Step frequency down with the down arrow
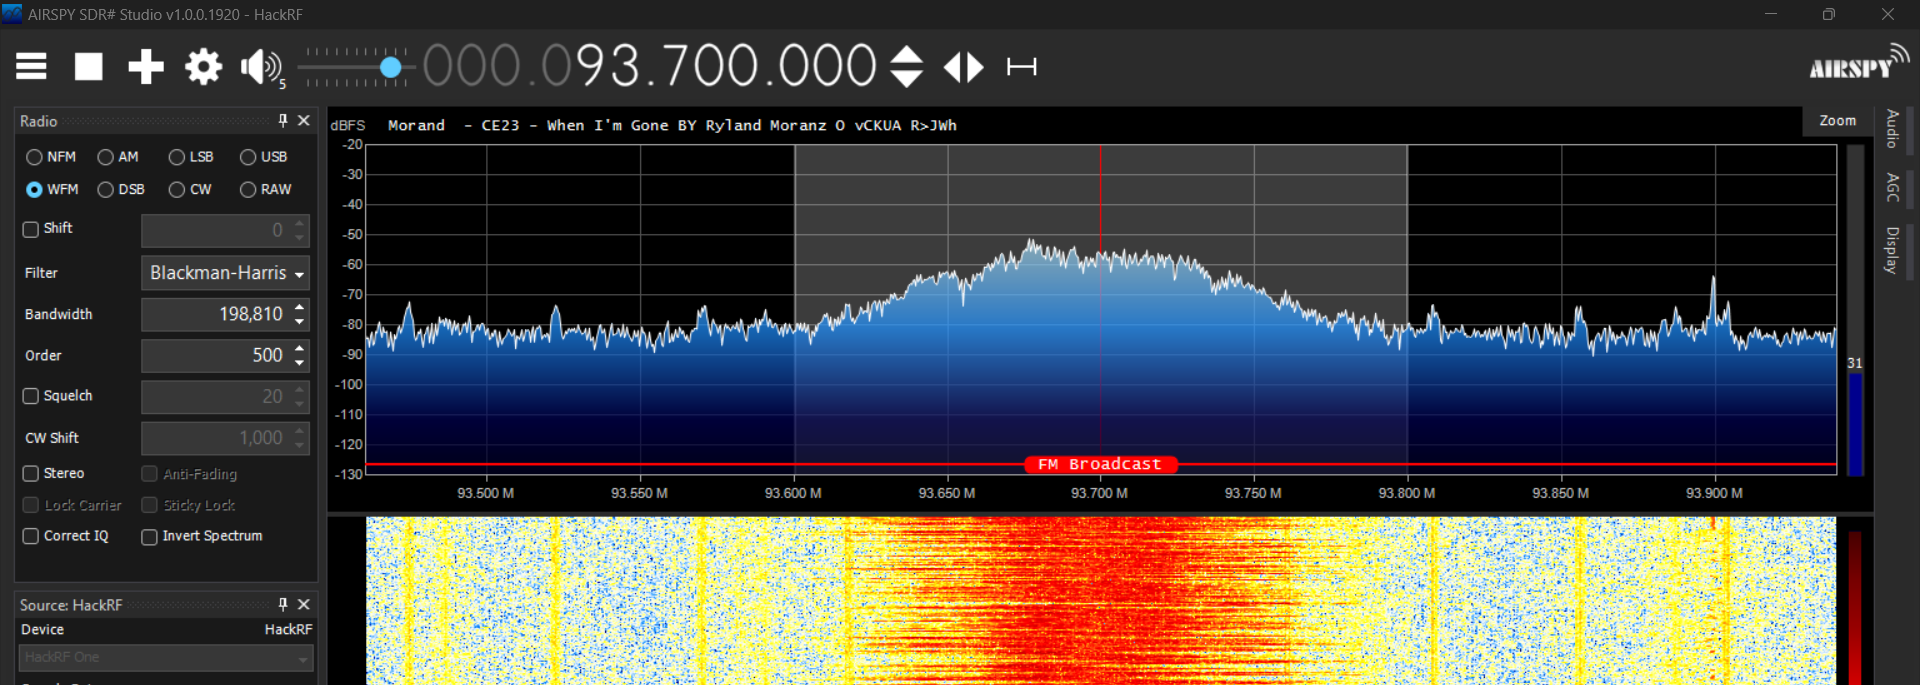The image size is (1920, 685). tap(906, 79)
